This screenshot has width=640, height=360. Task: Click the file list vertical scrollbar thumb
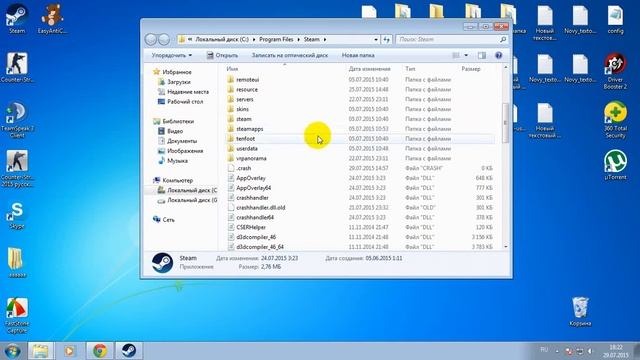point(506,122)
